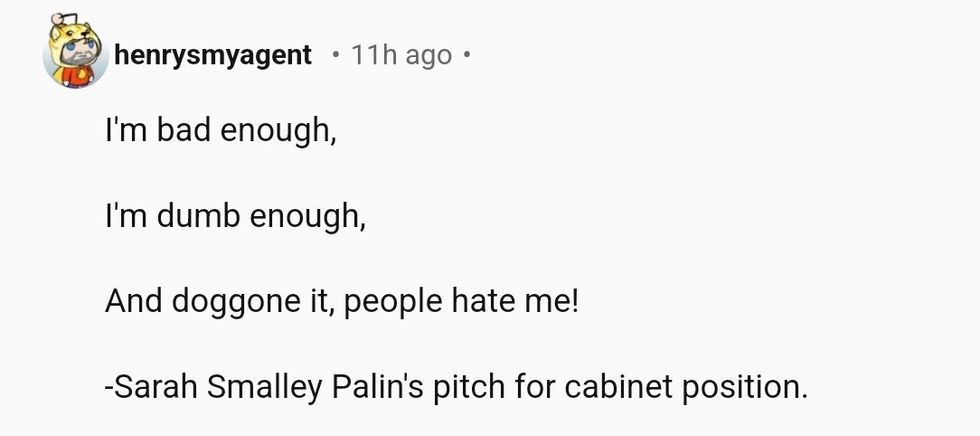Click the line "I'm bad enough,"
The image size is (980, 436).
(x=221, y=130)
